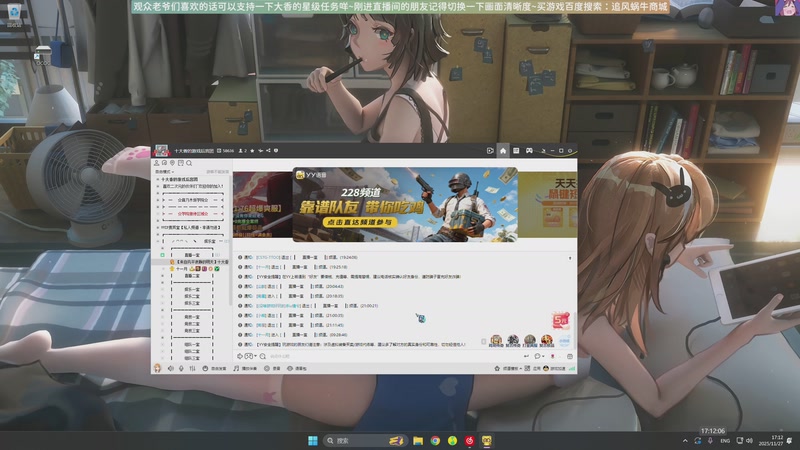Collapse the 直播一室 channel node
Viewport: 800px width, 450px height.
(x=163, y=255)
